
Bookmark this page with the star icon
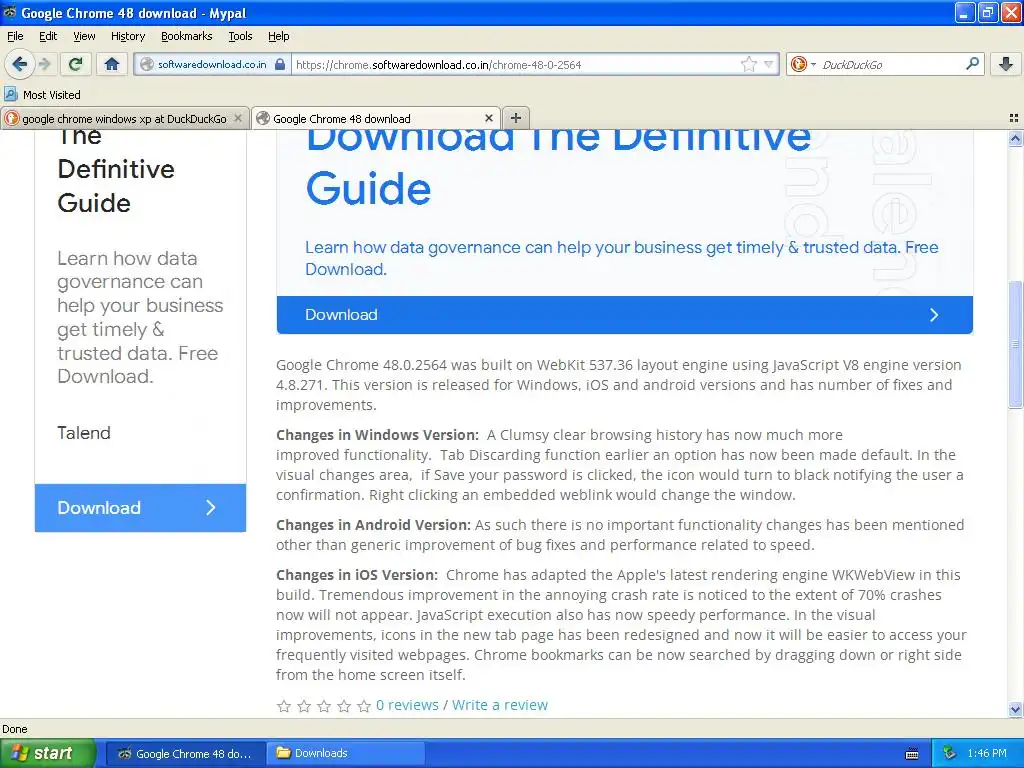(748, 64)
